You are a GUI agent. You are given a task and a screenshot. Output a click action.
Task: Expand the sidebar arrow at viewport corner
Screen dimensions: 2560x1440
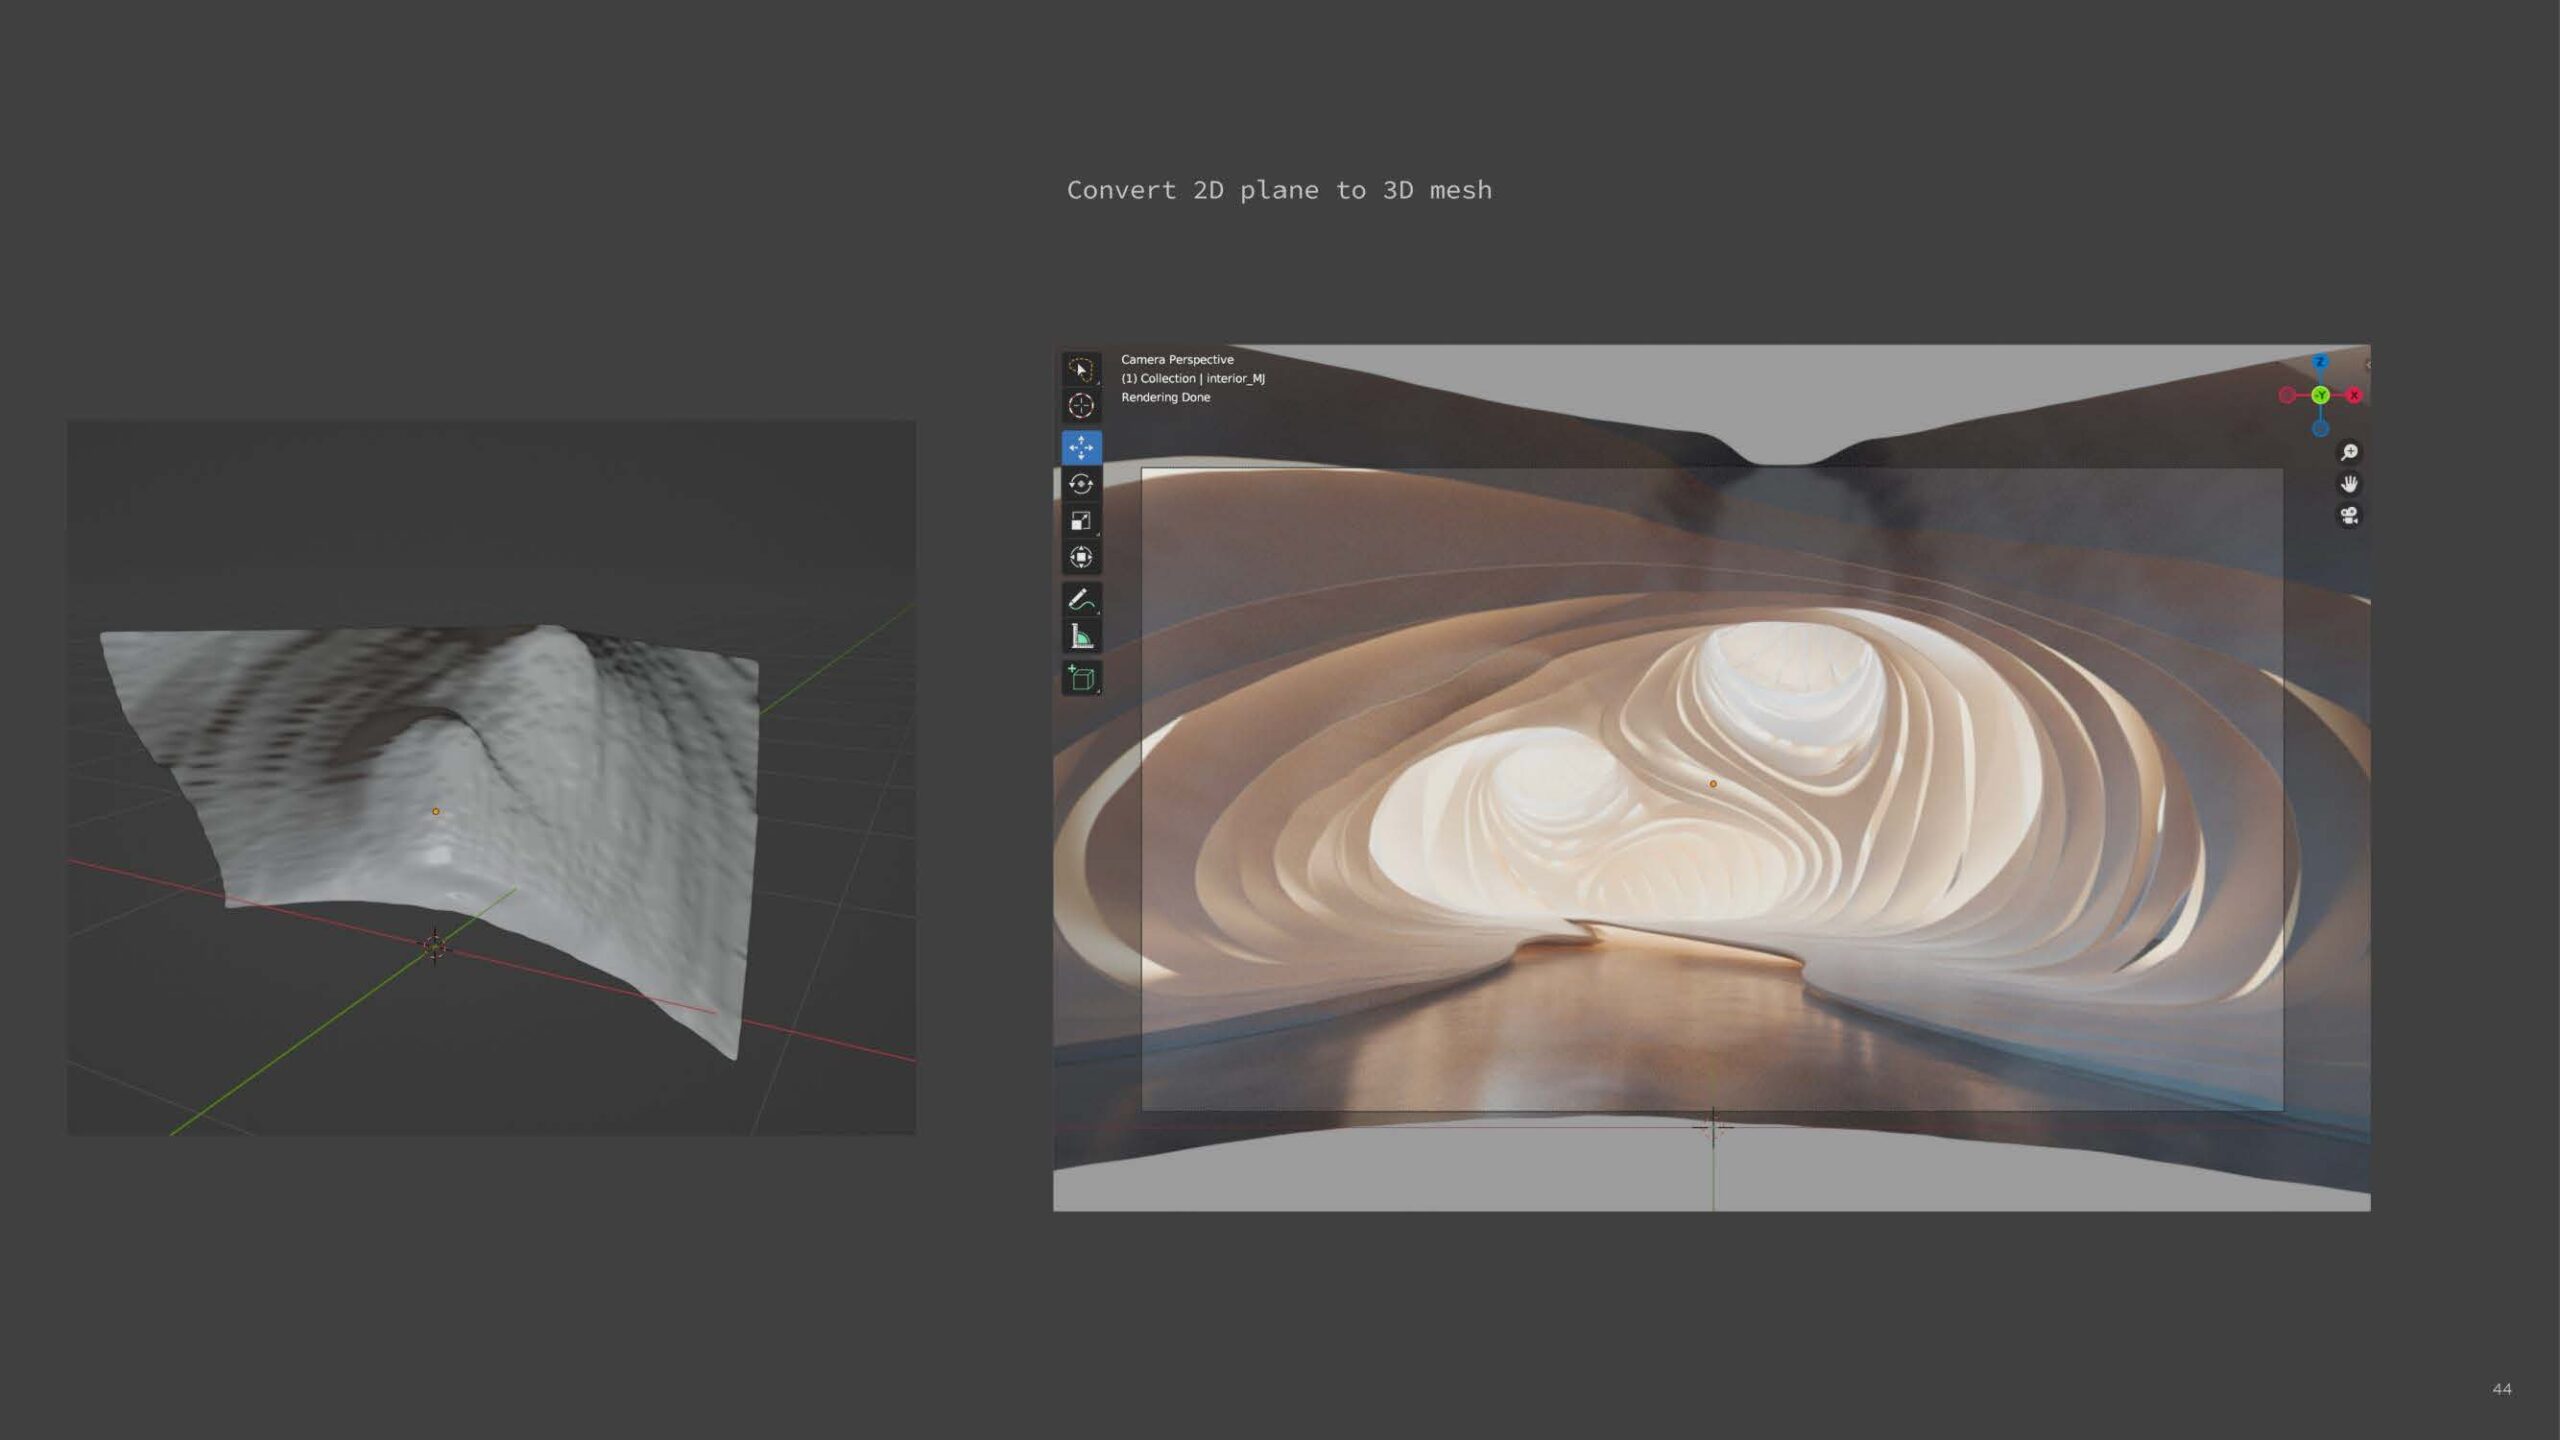tap(2367, 365)
